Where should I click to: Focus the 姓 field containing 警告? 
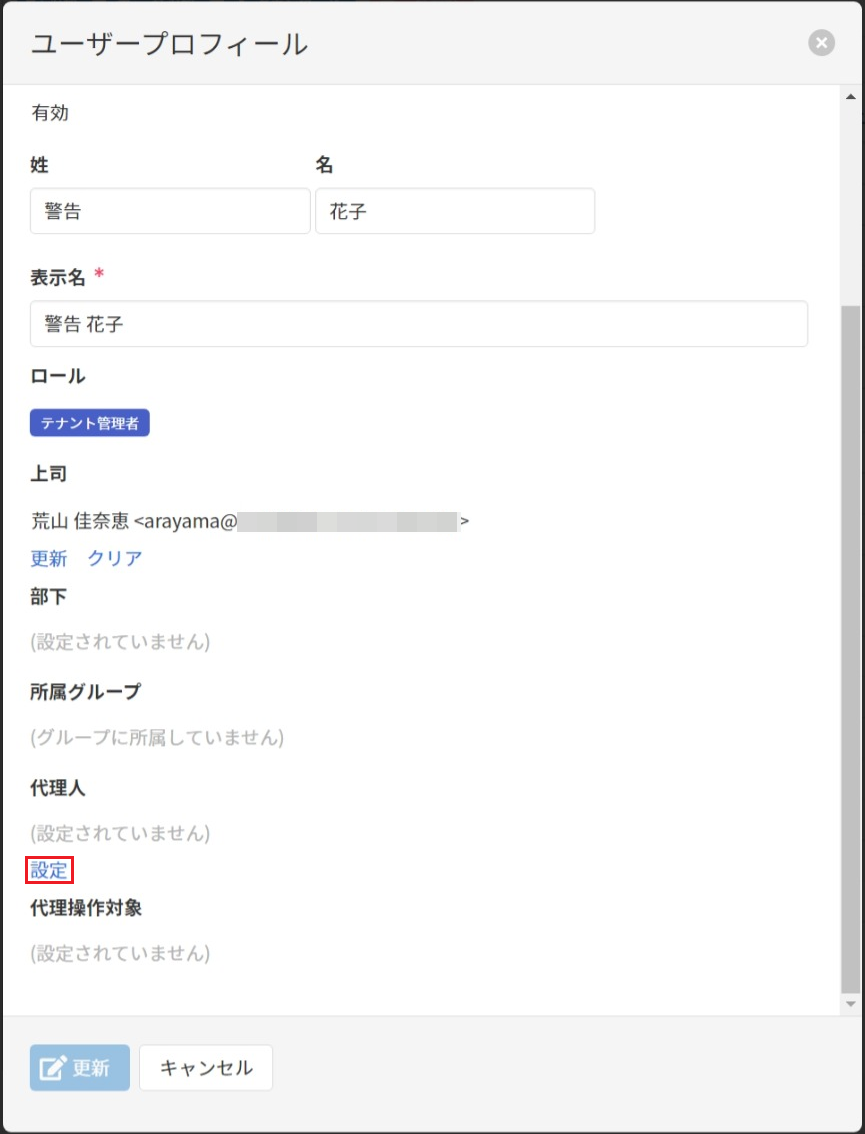[x=170, y=212]
